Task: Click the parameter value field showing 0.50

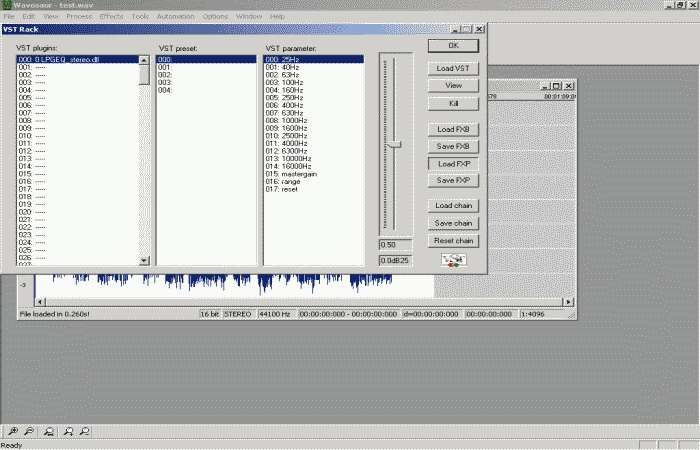Action: [395, 244]
